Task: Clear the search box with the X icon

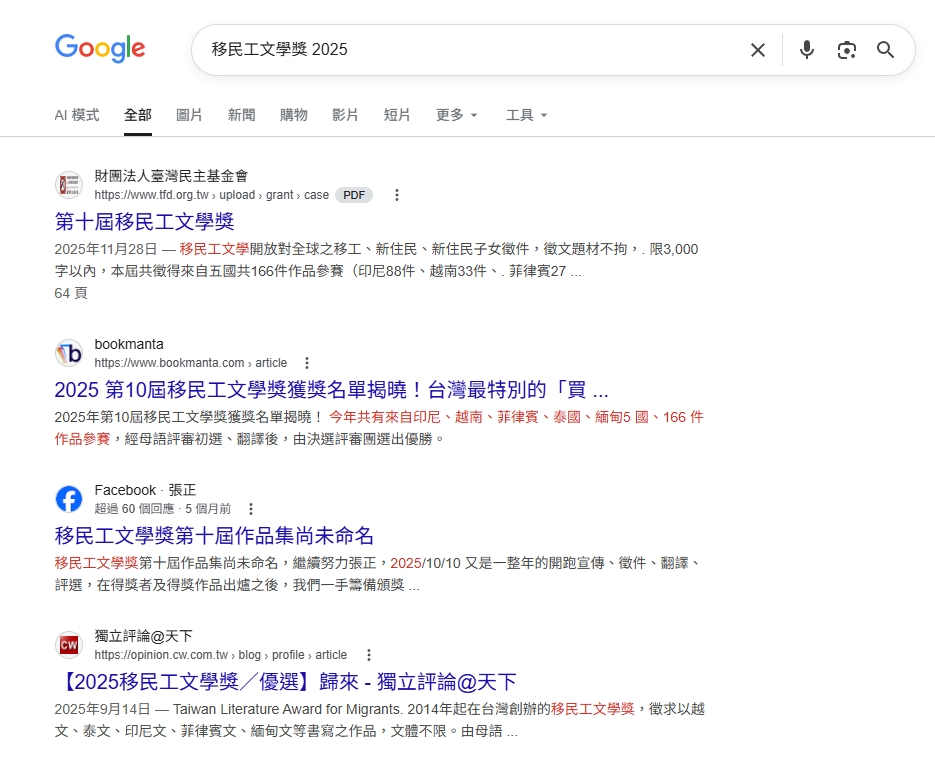Action: [x=758, y=50]
